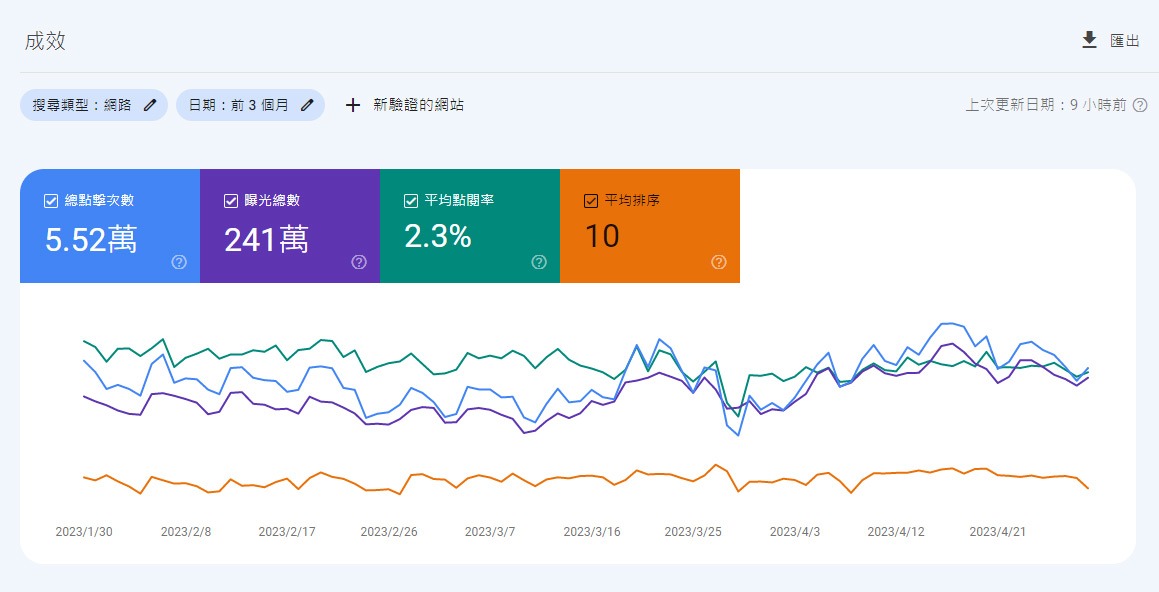Open the 搜尋類型：網路 filter chip
Screen dimensions: 1159x592
click(x=82, y=105)
